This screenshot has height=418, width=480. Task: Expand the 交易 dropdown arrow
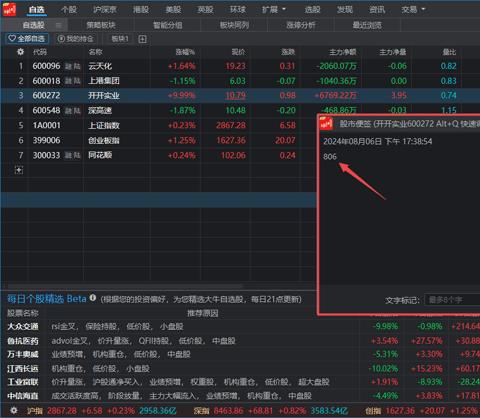pyautogui.click(x=423, y=9)
